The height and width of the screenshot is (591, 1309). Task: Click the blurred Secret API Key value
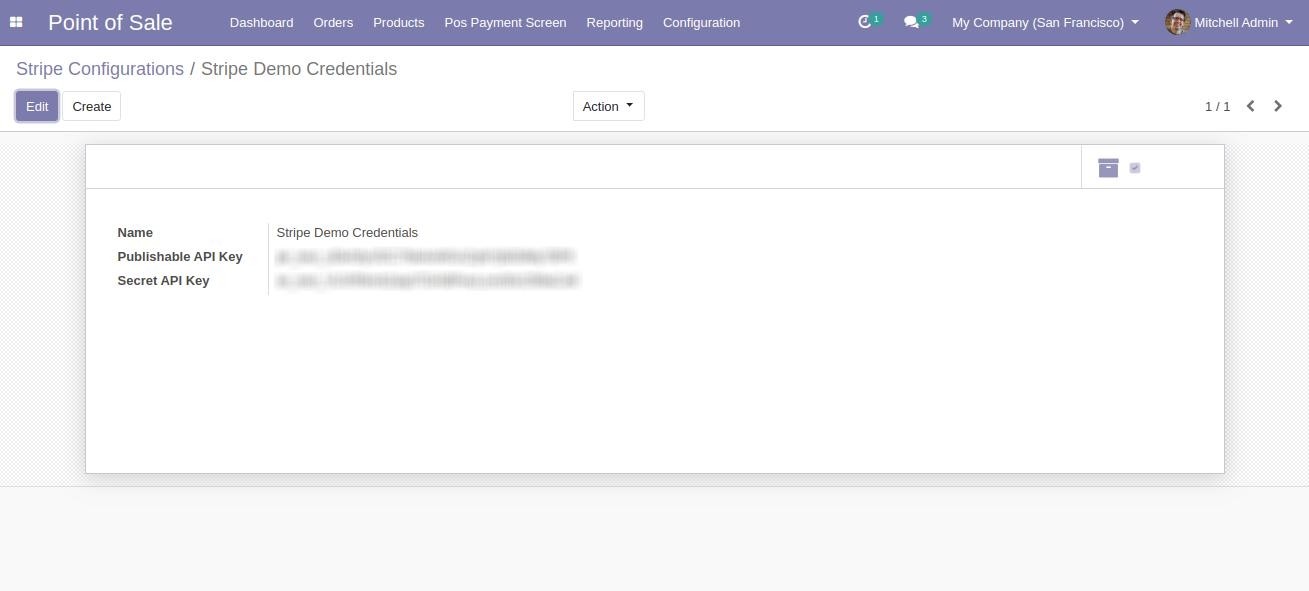point(427,281)
